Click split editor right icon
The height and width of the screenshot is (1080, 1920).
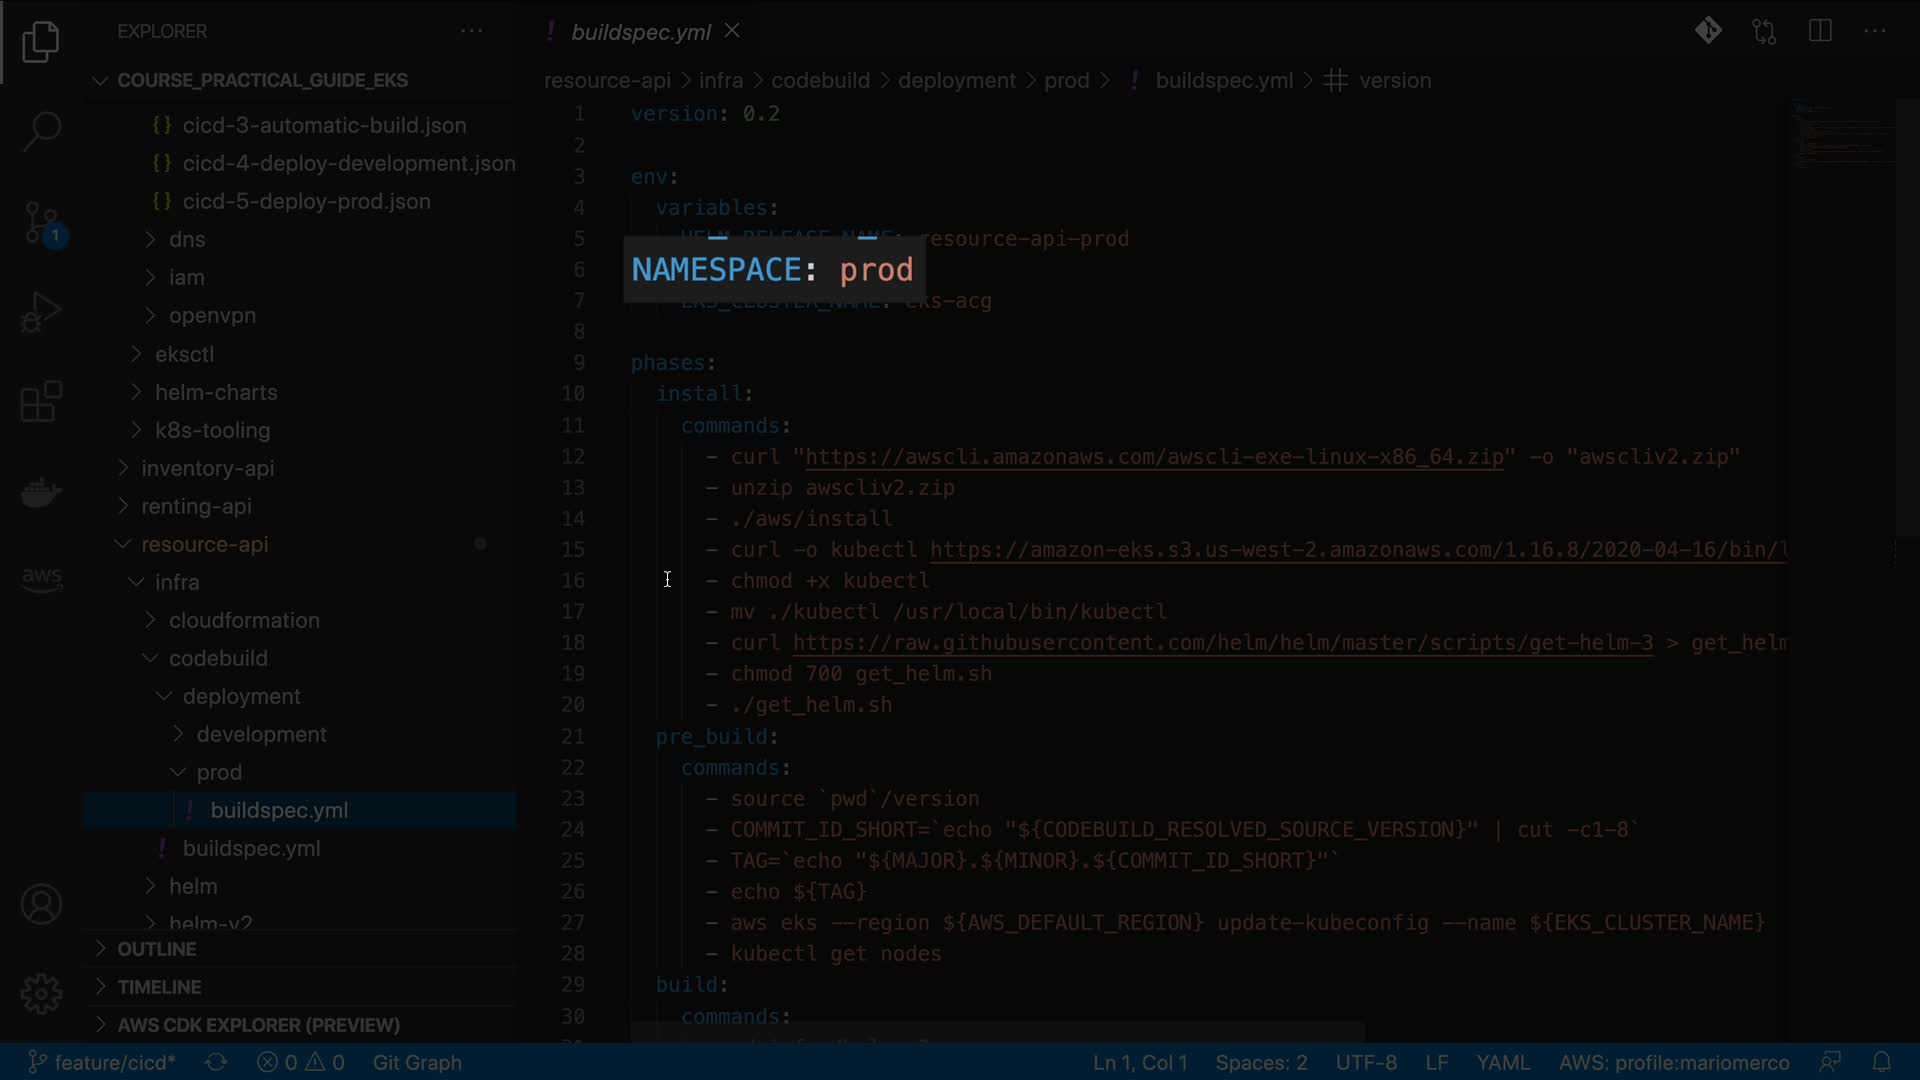point(1820,31)
